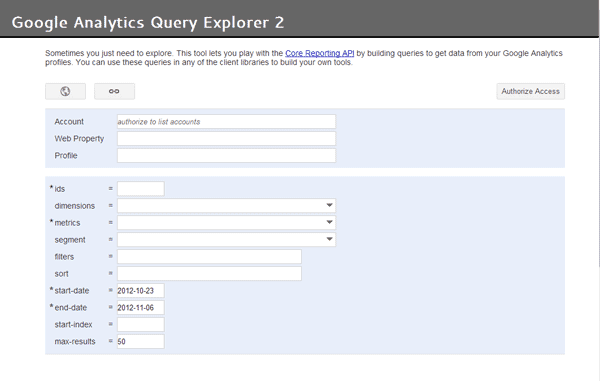Expand the segment dropdown arrow

click(329, 239)
